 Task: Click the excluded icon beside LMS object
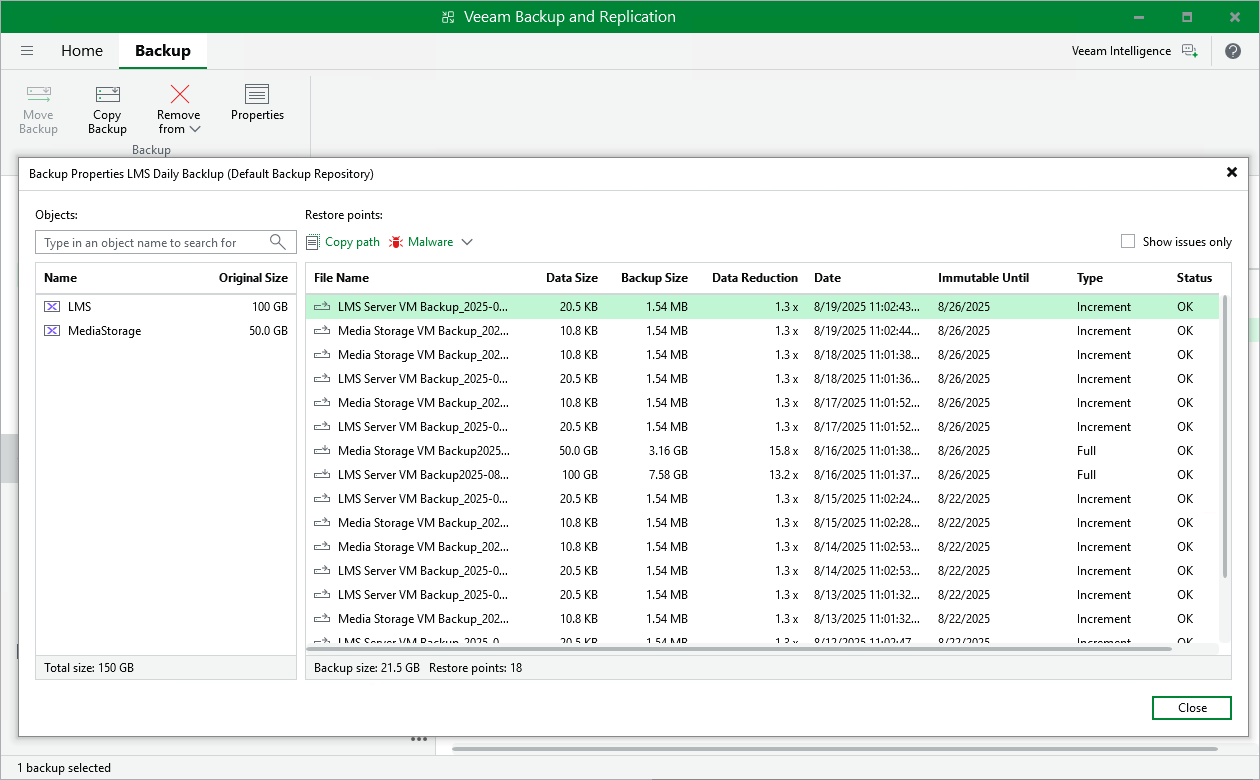point(52,306)
